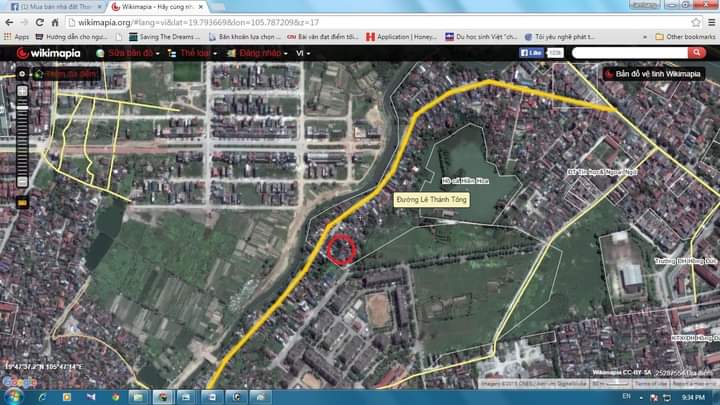Open the Application | Honey bookmark
This screenshot has width=720, height=405.
tap(401, 37)
